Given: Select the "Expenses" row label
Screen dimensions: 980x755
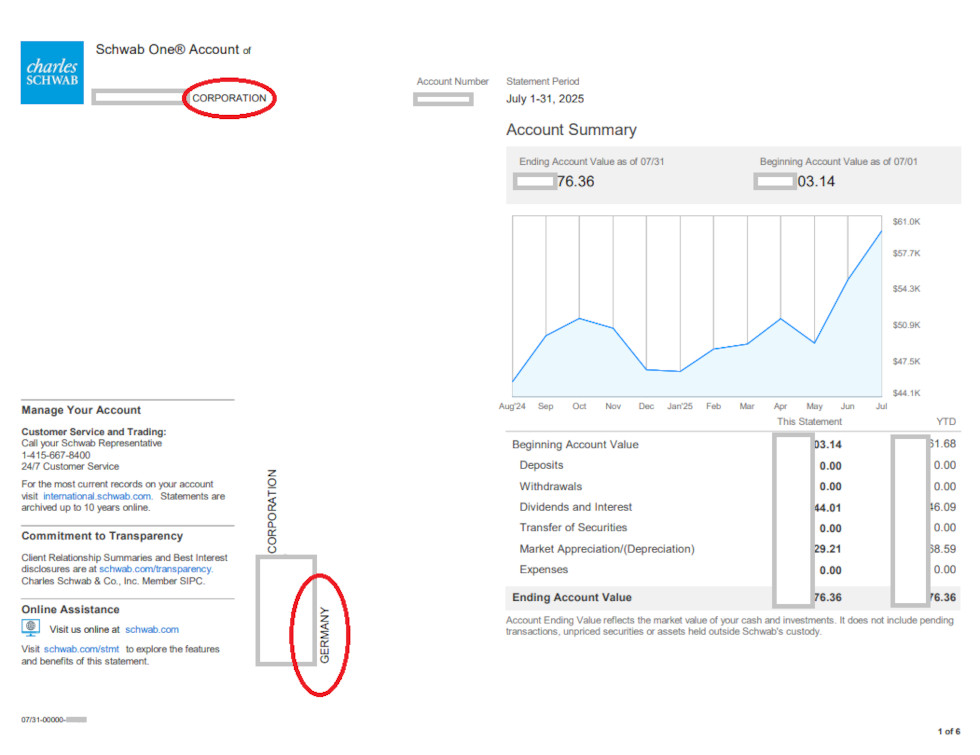Looking at the screenshot, I should point(544,569).
